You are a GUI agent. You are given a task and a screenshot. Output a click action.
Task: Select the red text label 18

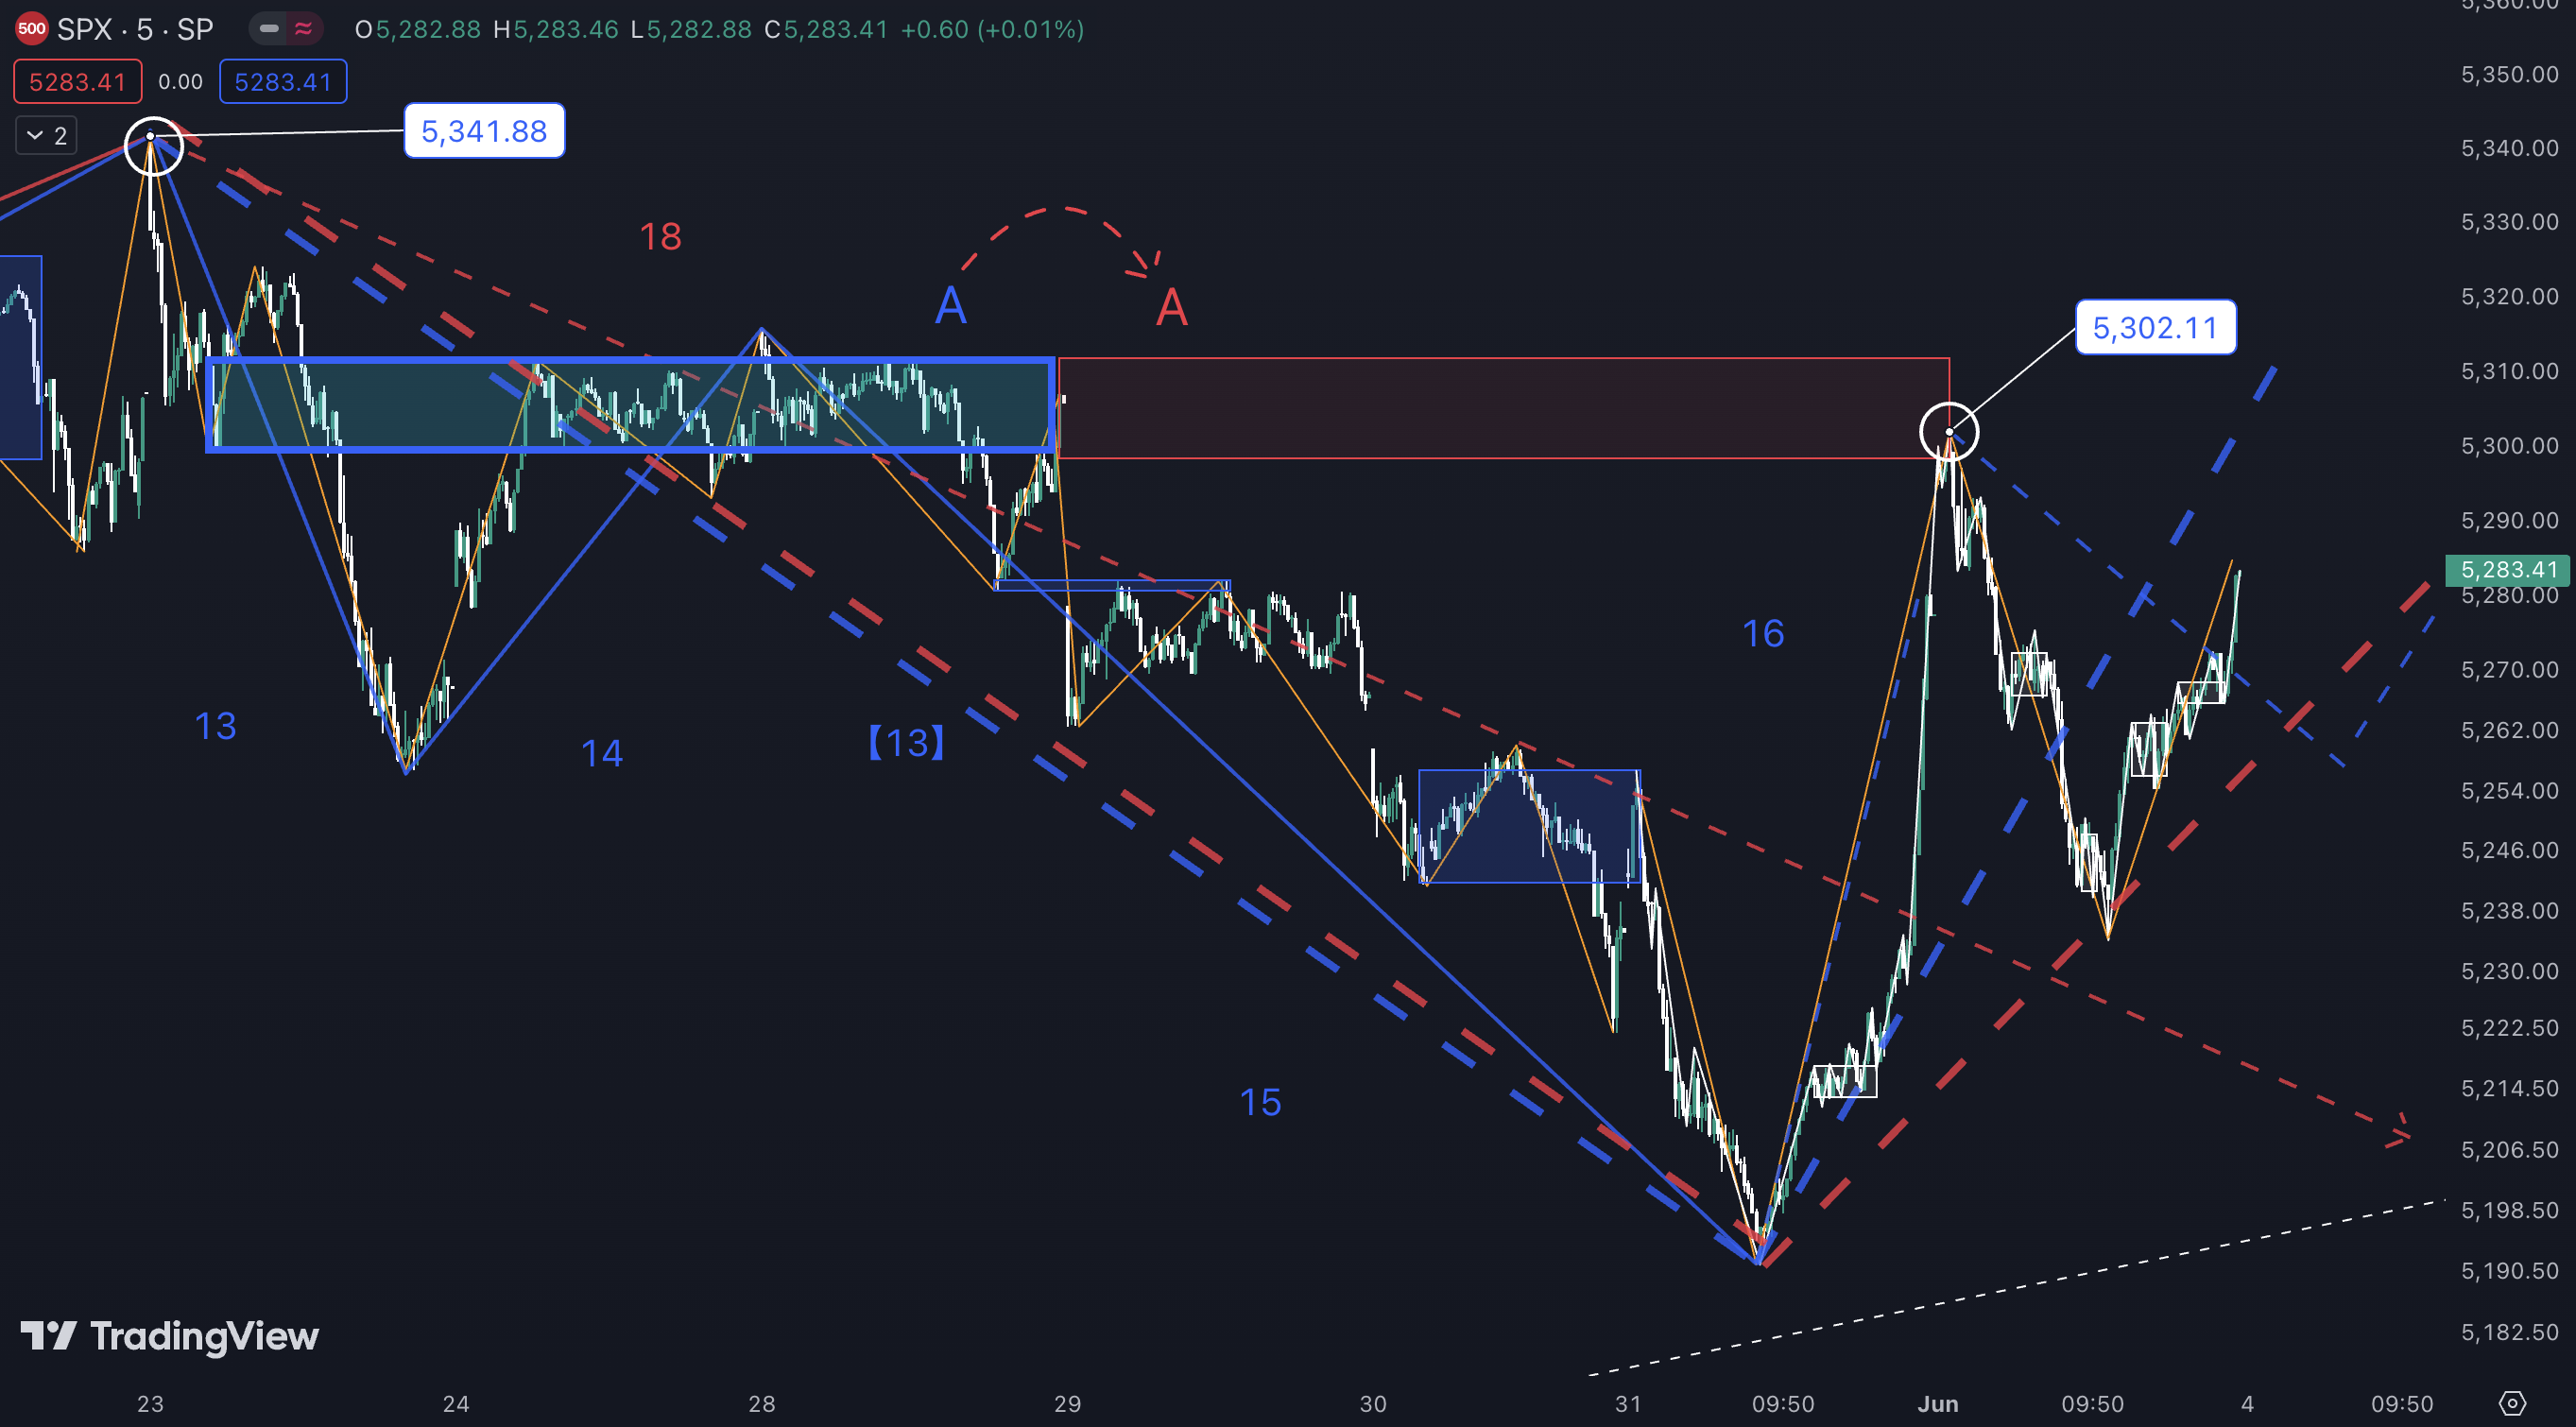tap(660, 237)
